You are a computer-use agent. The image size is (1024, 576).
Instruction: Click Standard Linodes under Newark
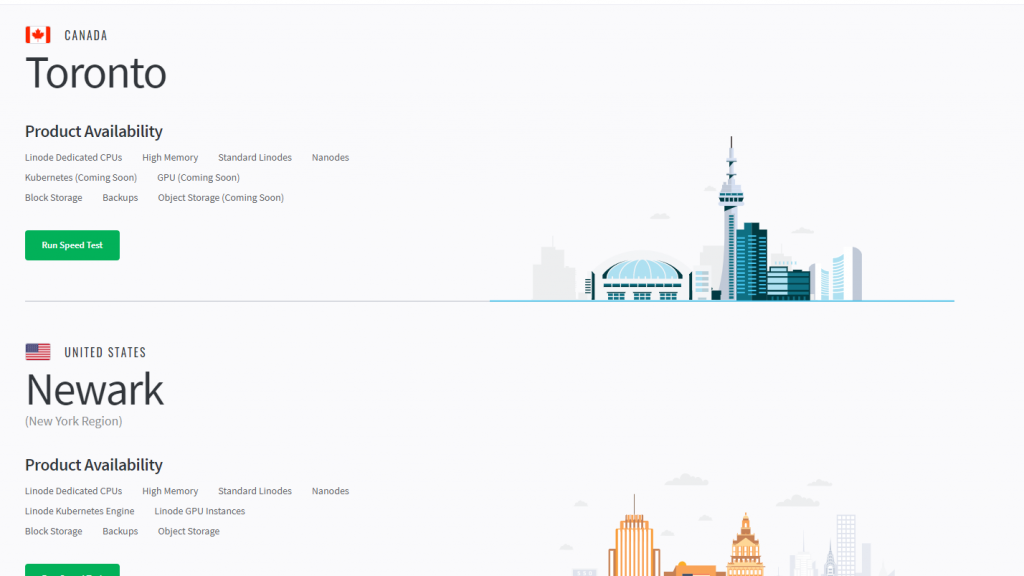tap(255, 491)
